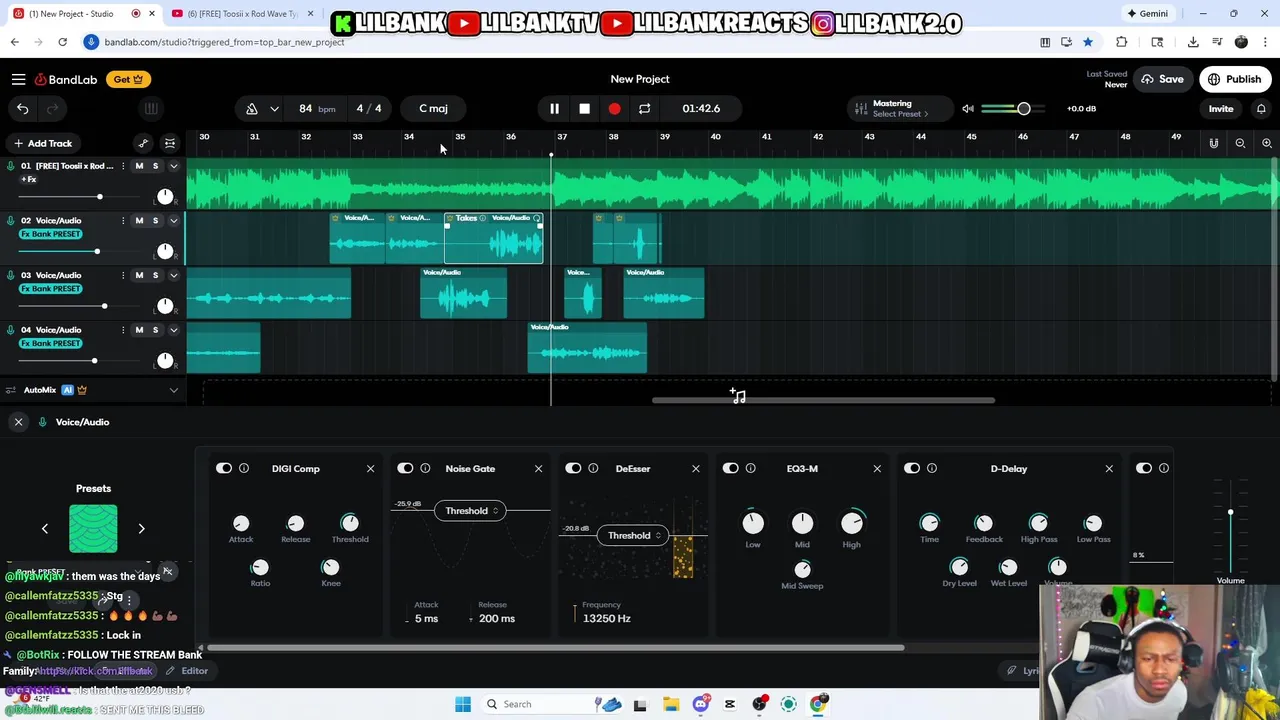Open the C maj key selector
The height and width of the screenshot is (720, 1280).
[433, 108]
